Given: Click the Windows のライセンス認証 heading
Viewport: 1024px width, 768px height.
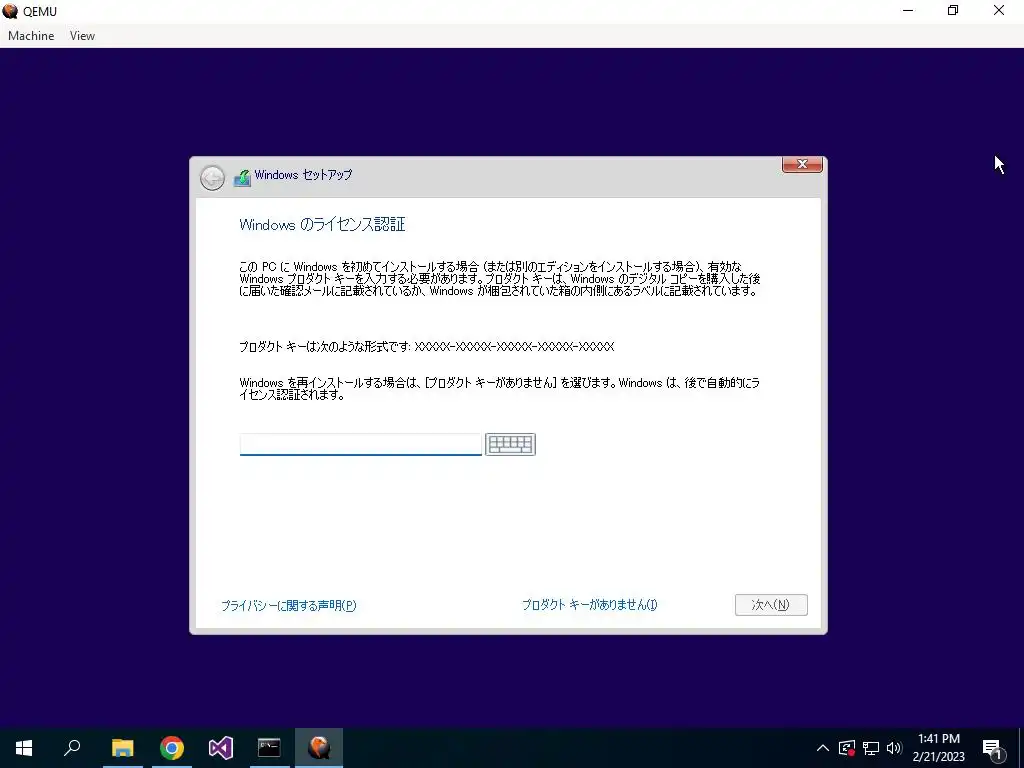Looking at the screenshot, I should point(322,225).
